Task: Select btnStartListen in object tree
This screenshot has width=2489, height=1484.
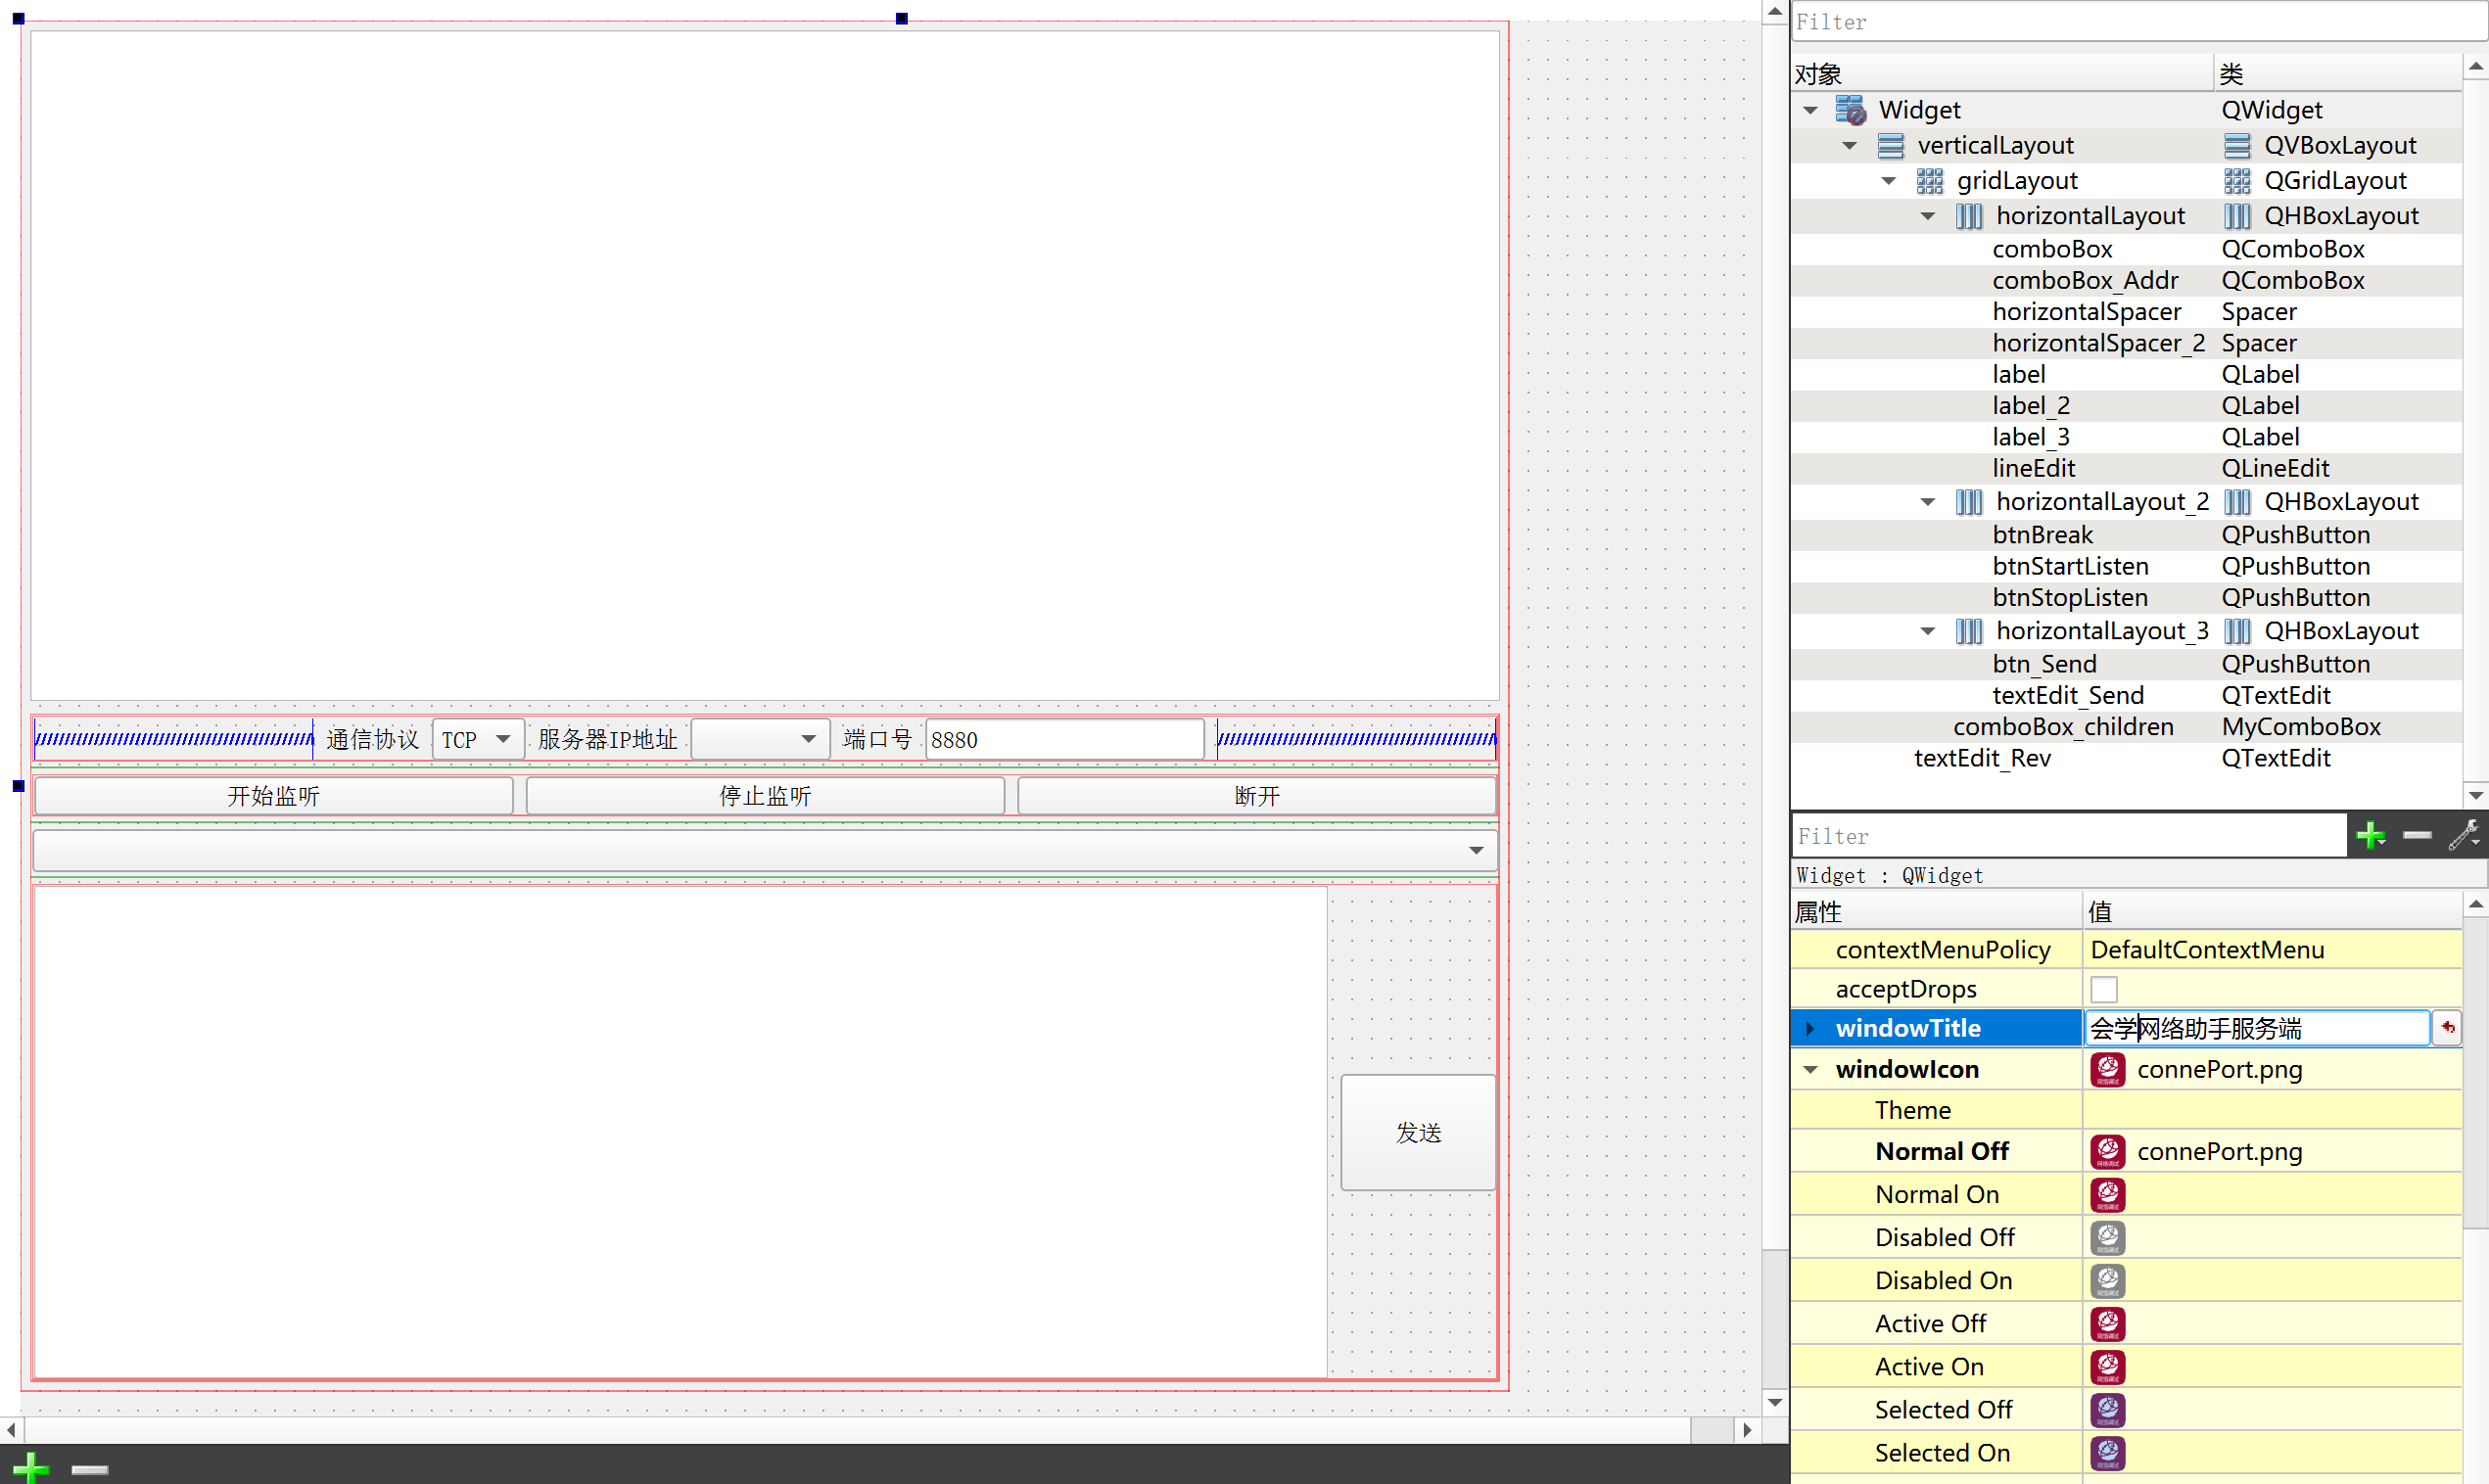Action: point(2069,566)
